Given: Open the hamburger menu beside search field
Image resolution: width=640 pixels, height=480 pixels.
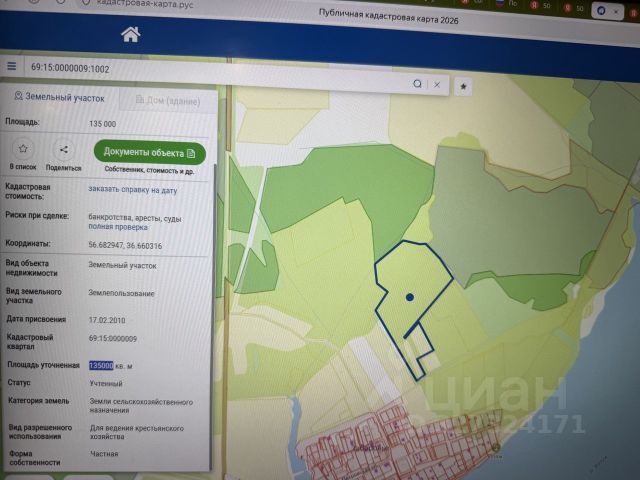Looking at the screenshot, I should click(12, 66).
